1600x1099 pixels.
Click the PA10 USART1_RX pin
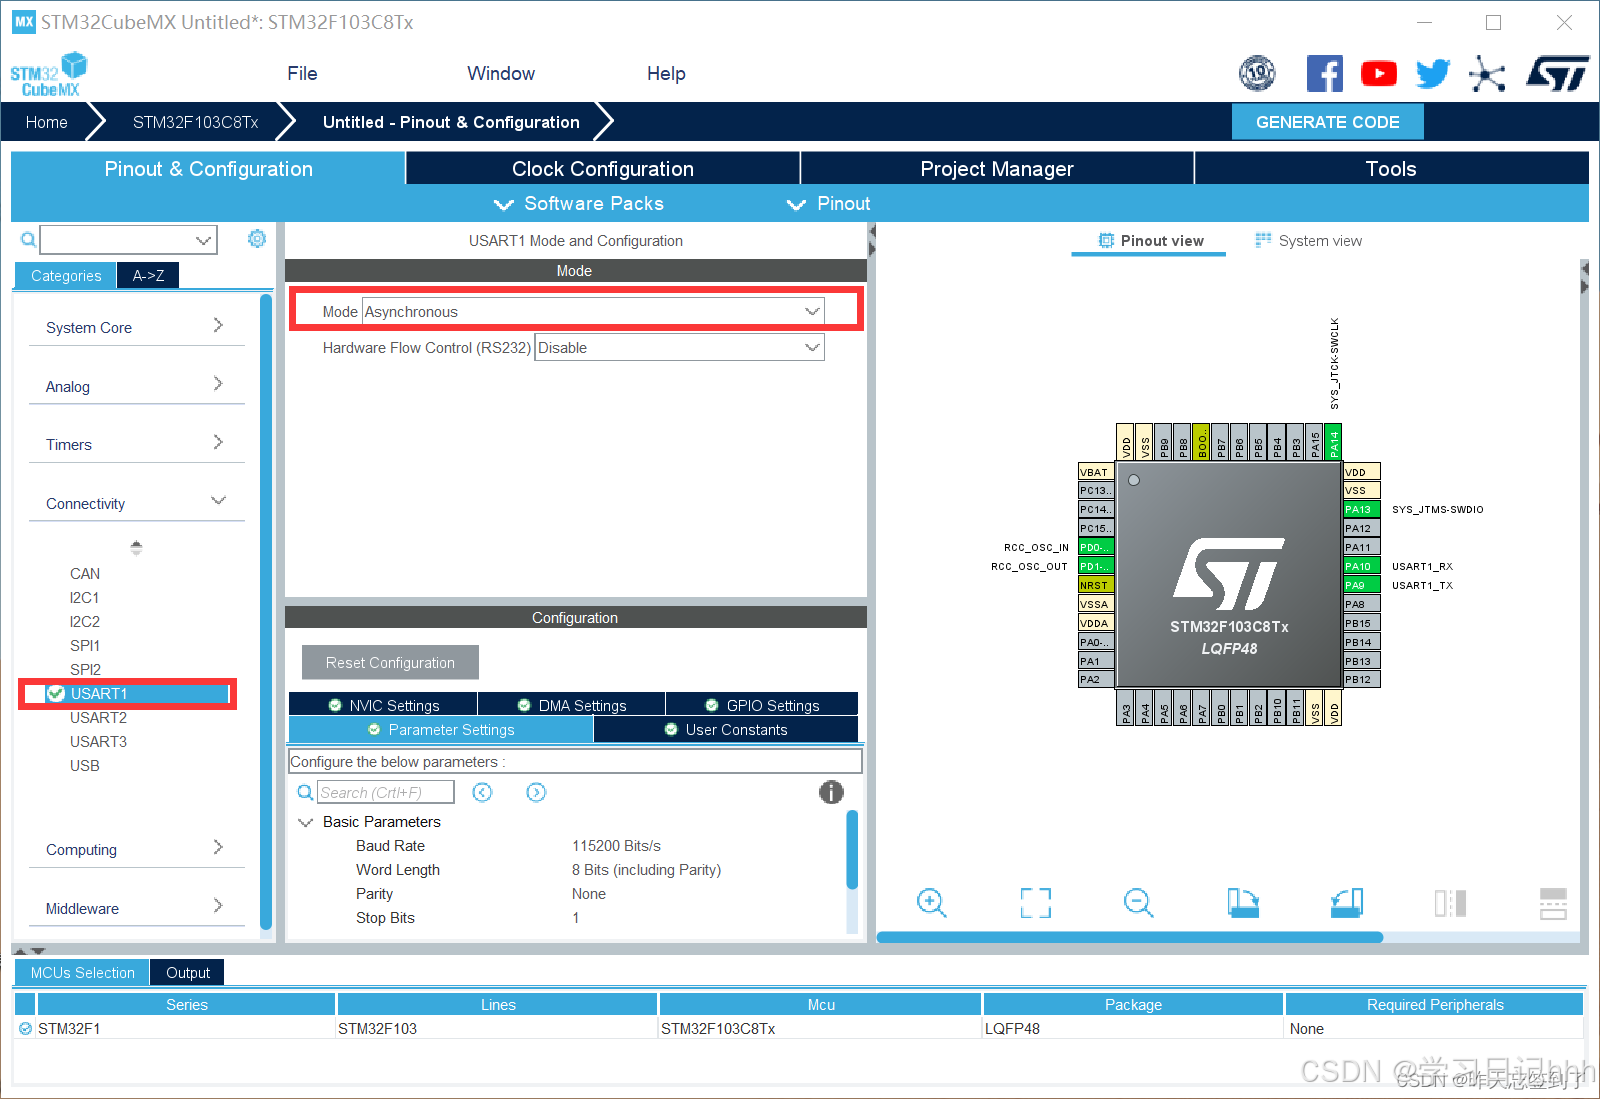tap(1361, 566)
